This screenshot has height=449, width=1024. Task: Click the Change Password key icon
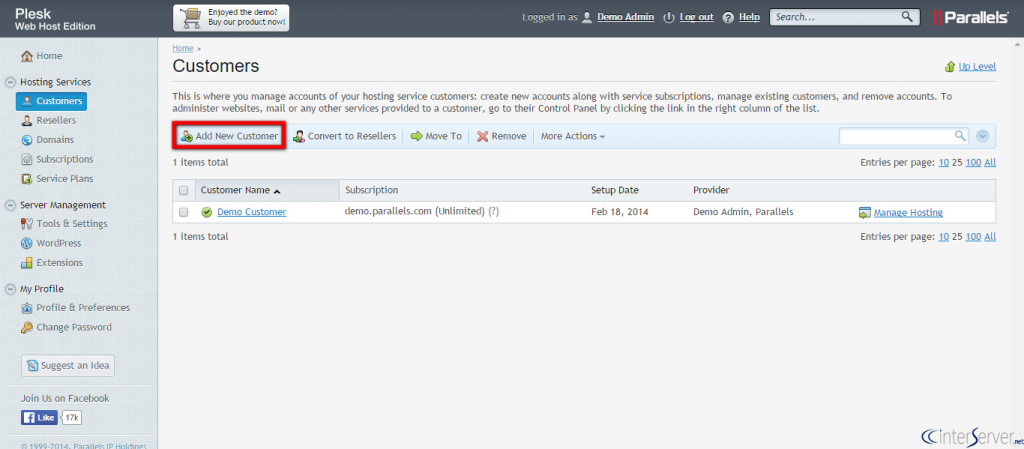coord(27,328)
